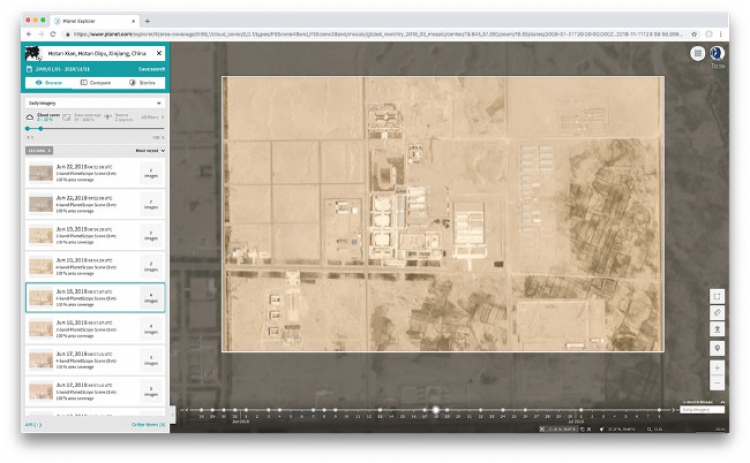Switch to the Stories tab
Image resolution: width=750 pixels, height=463 pixels.
142,83
